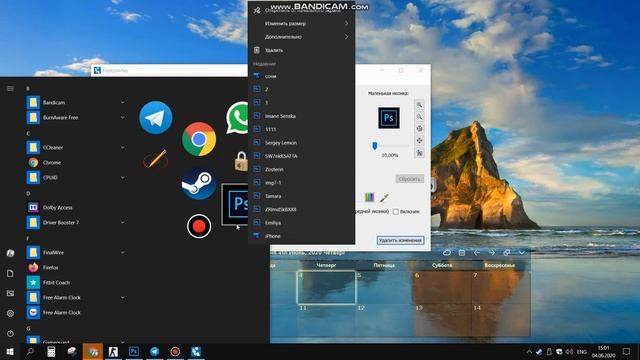Viewport: 640px width, 360px height.
Task: Click the Power icon in Start sidebar
Action: [10, 333]
